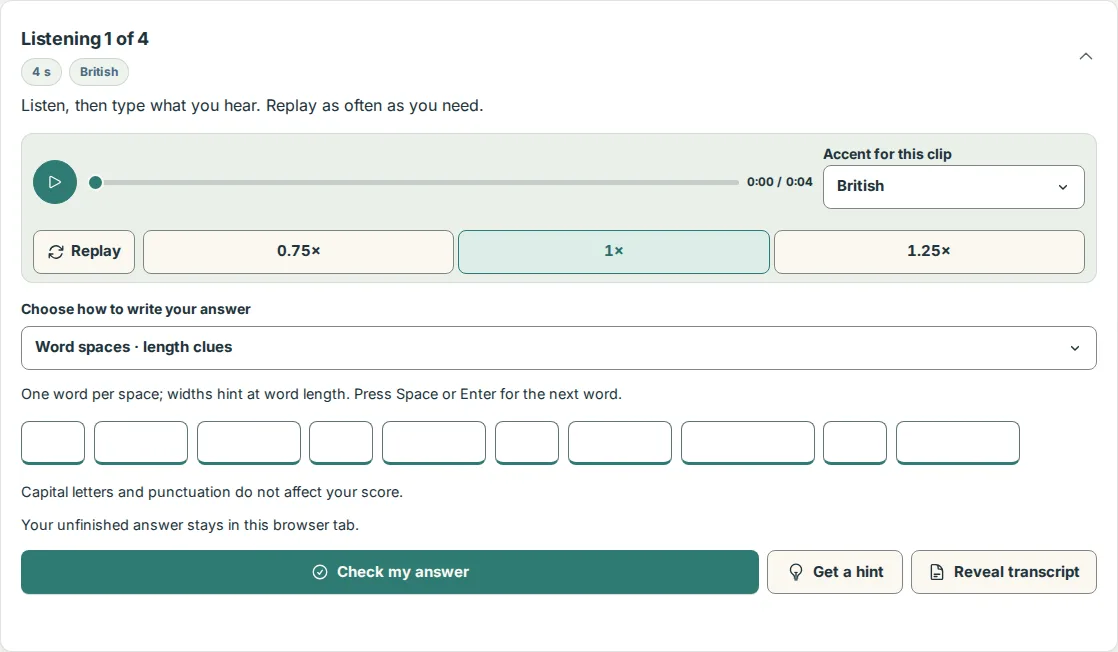Viewport: 1118px width, 652px height.
Task: Click the first word input box
Action: pyautogui.click(x=53, y=443)
